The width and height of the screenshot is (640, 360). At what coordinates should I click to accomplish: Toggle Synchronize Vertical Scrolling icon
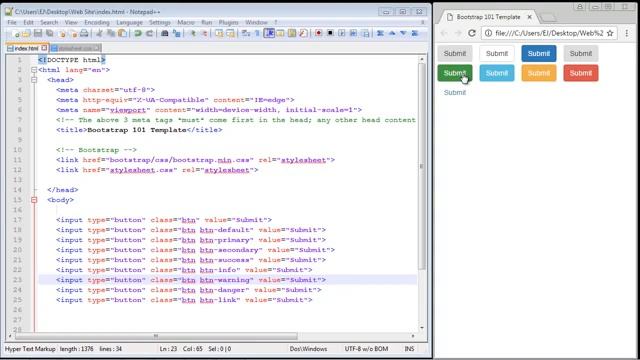219,33
